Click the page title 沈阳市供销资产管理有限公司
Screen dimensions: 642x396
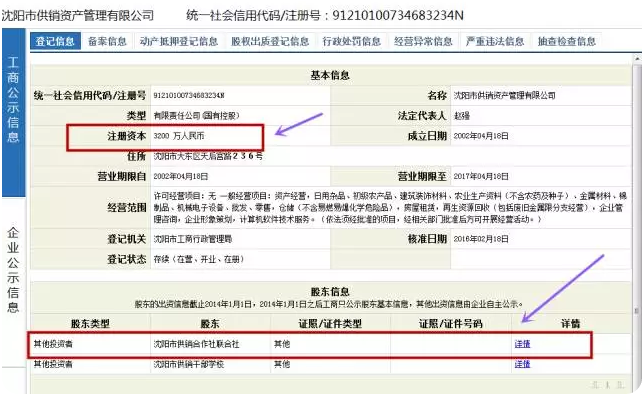(77, 16)
